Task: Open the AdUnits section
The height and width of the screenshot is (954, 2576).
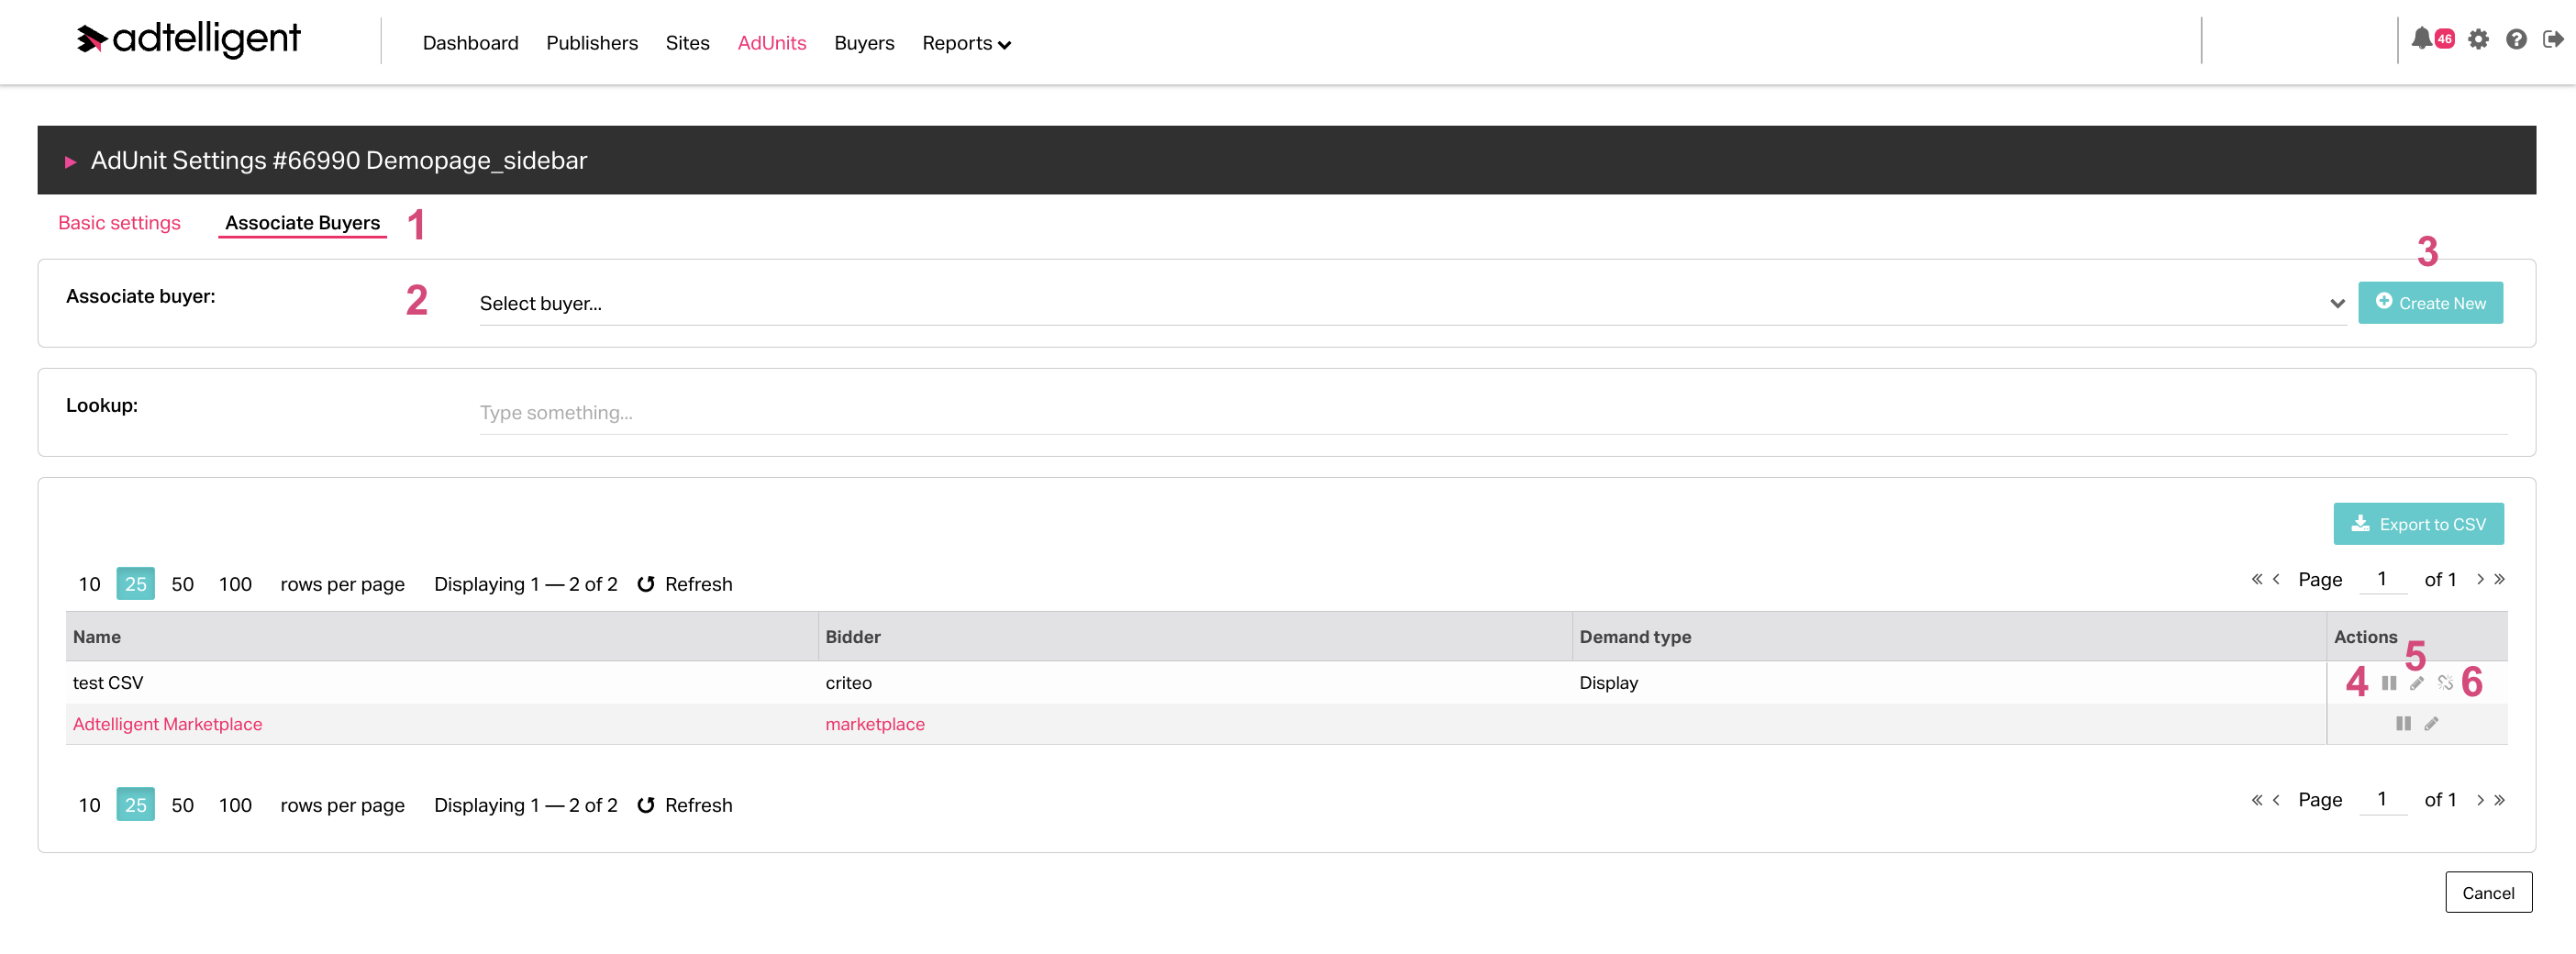Action: coord(772,43)
